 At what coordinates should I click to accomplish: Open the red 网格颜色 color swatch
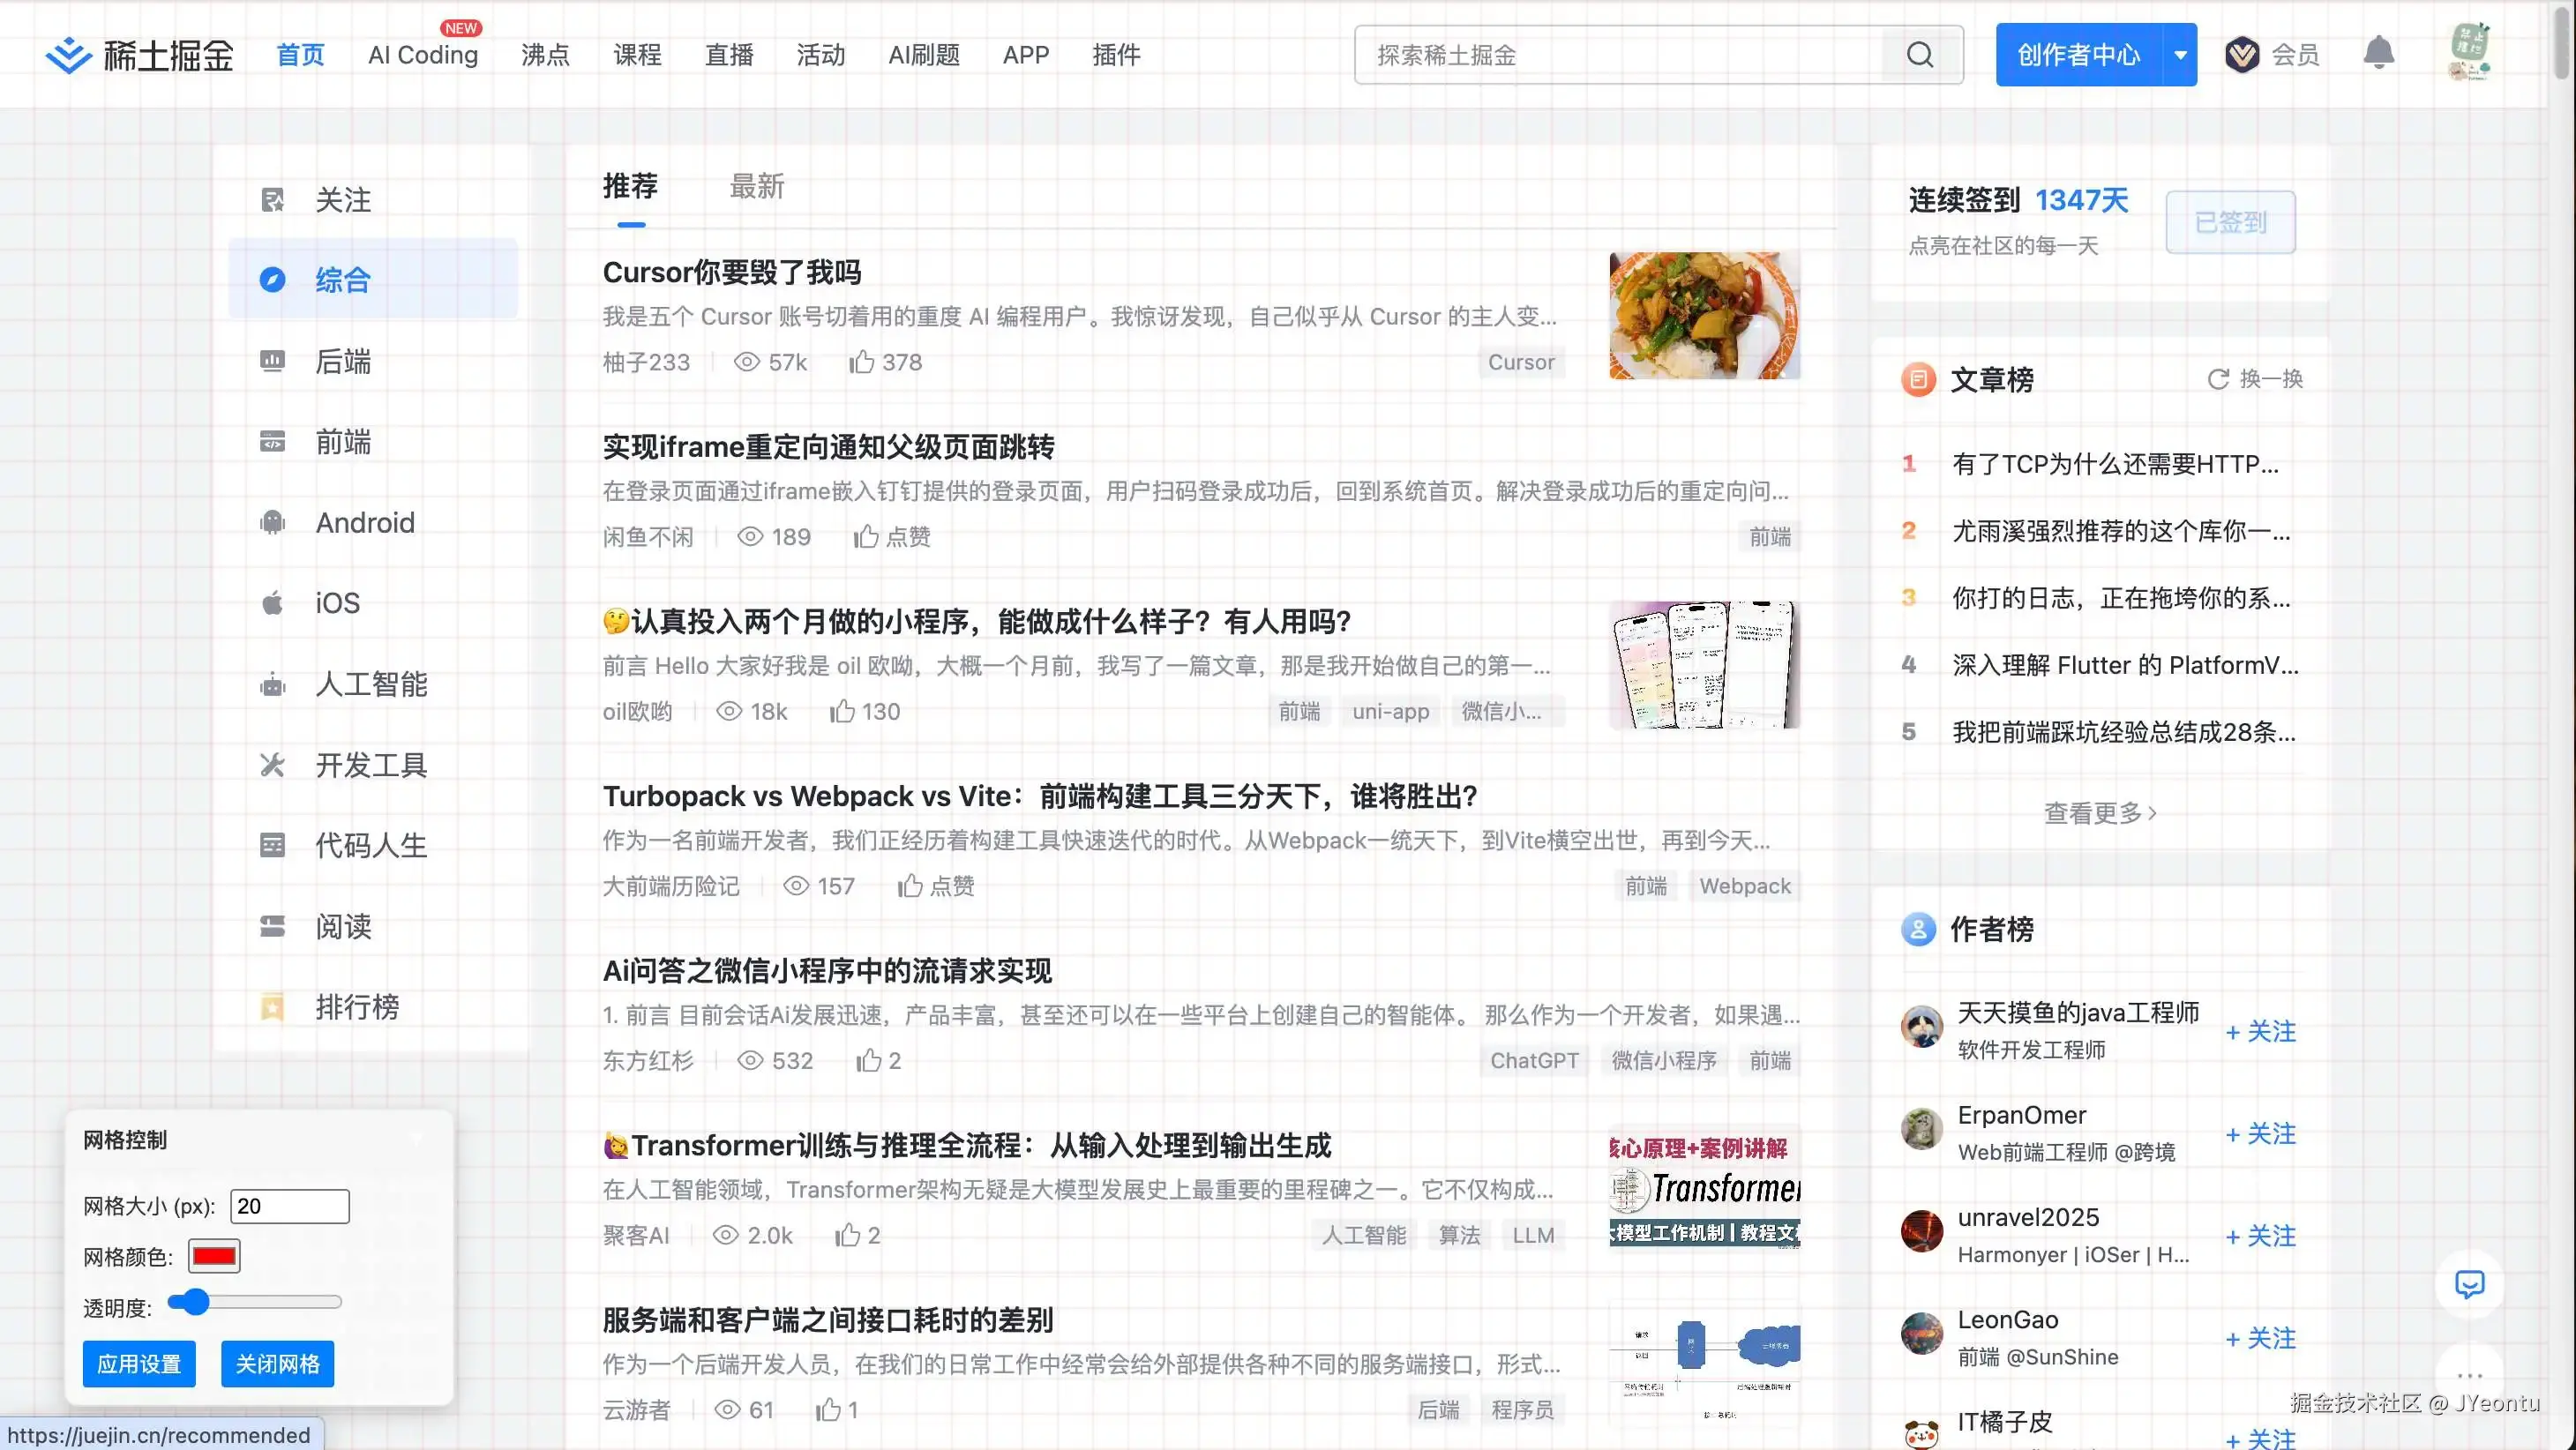[x=214, y=1256]
